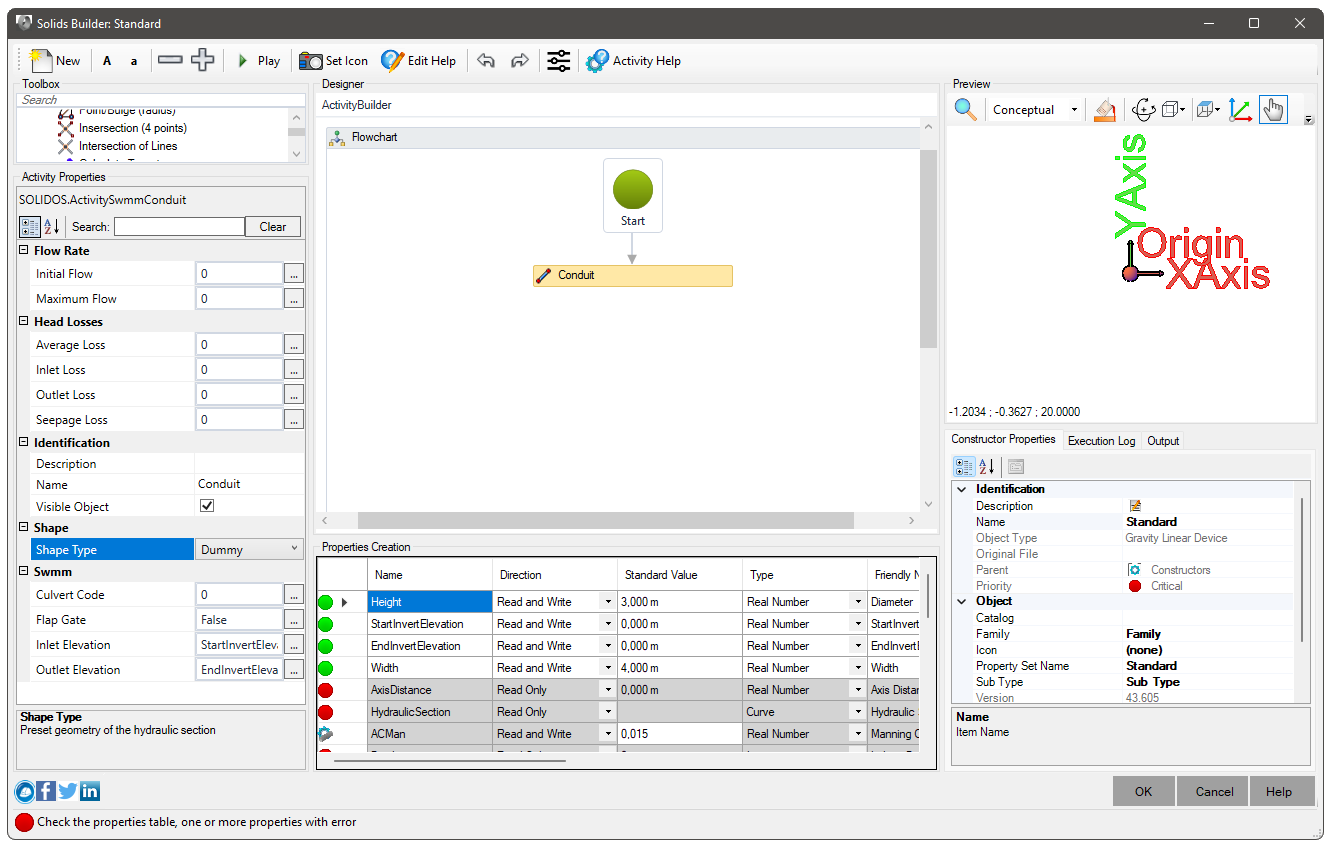Open the Direction dropdown for the Height row
The width and height of the screenshot is (1339, 850).
pyautogui.click(x=608, y=602)
